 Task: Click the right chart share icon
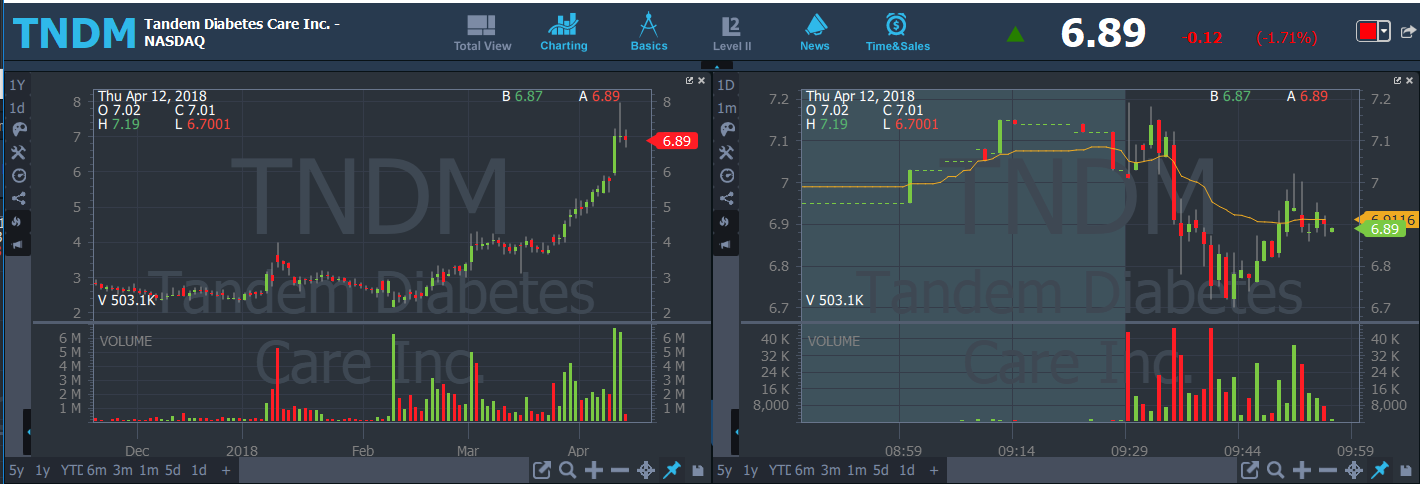click(x=727, y=198)
